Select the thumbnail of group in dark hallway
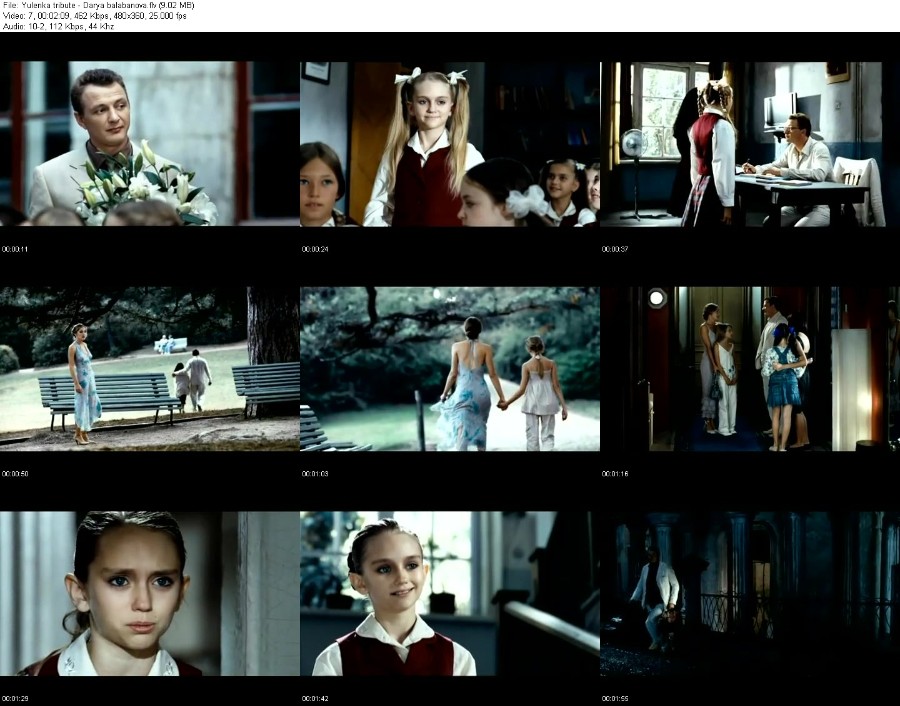Image resolution: width=900 pixels, height=706 pixels. 750,368
